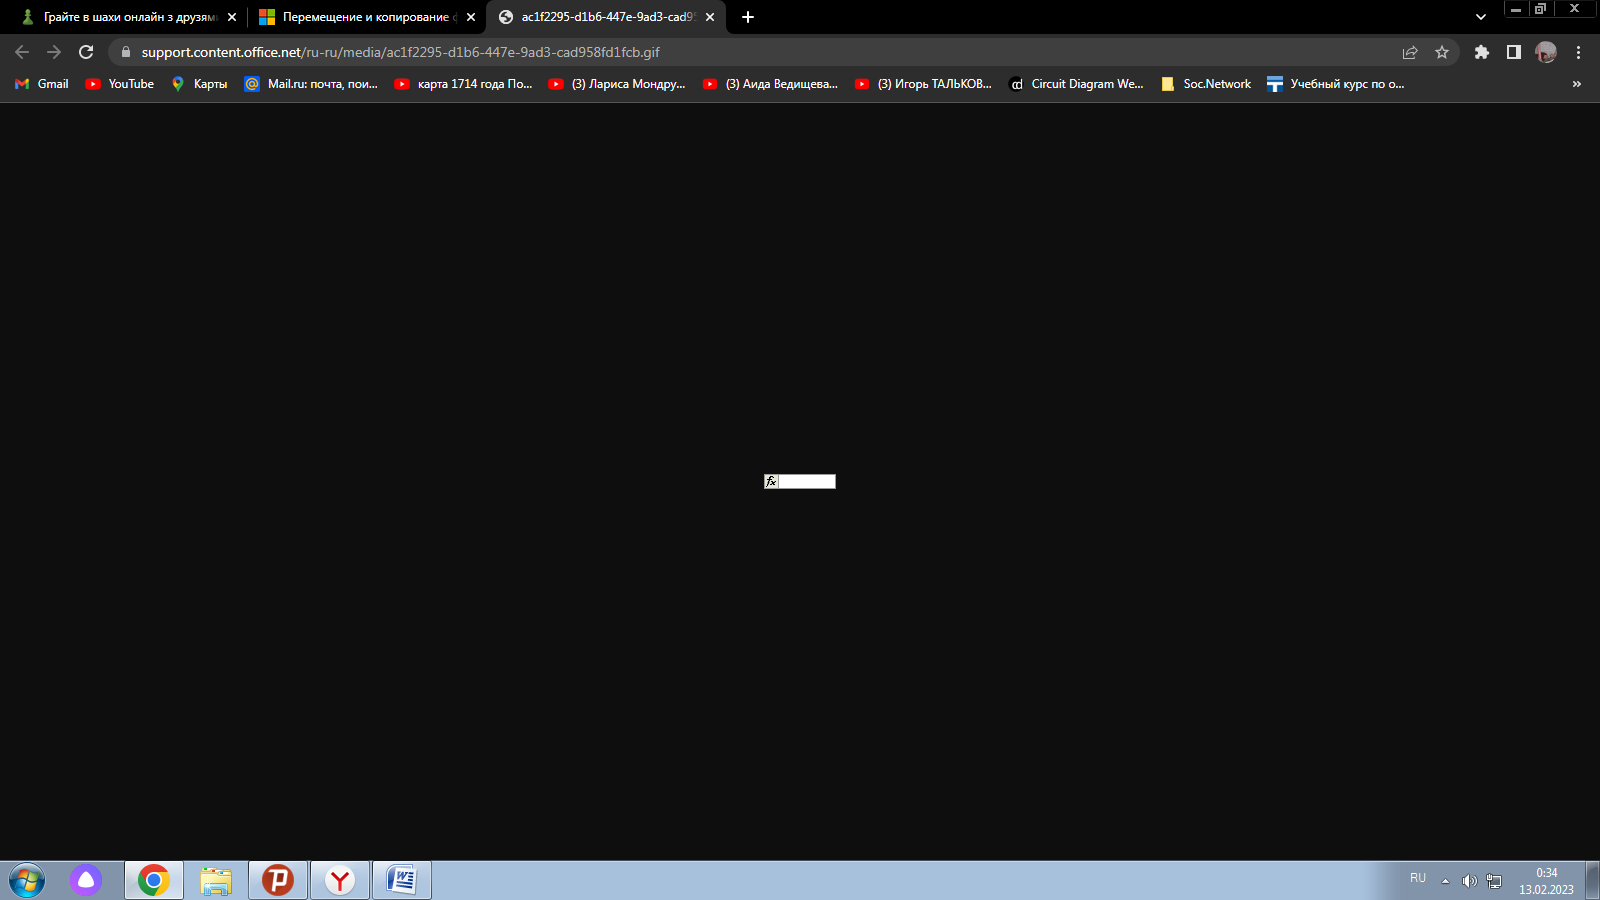
Task: Expand the hidden bookmarks chevron
Action: (x=1577, y=84)
